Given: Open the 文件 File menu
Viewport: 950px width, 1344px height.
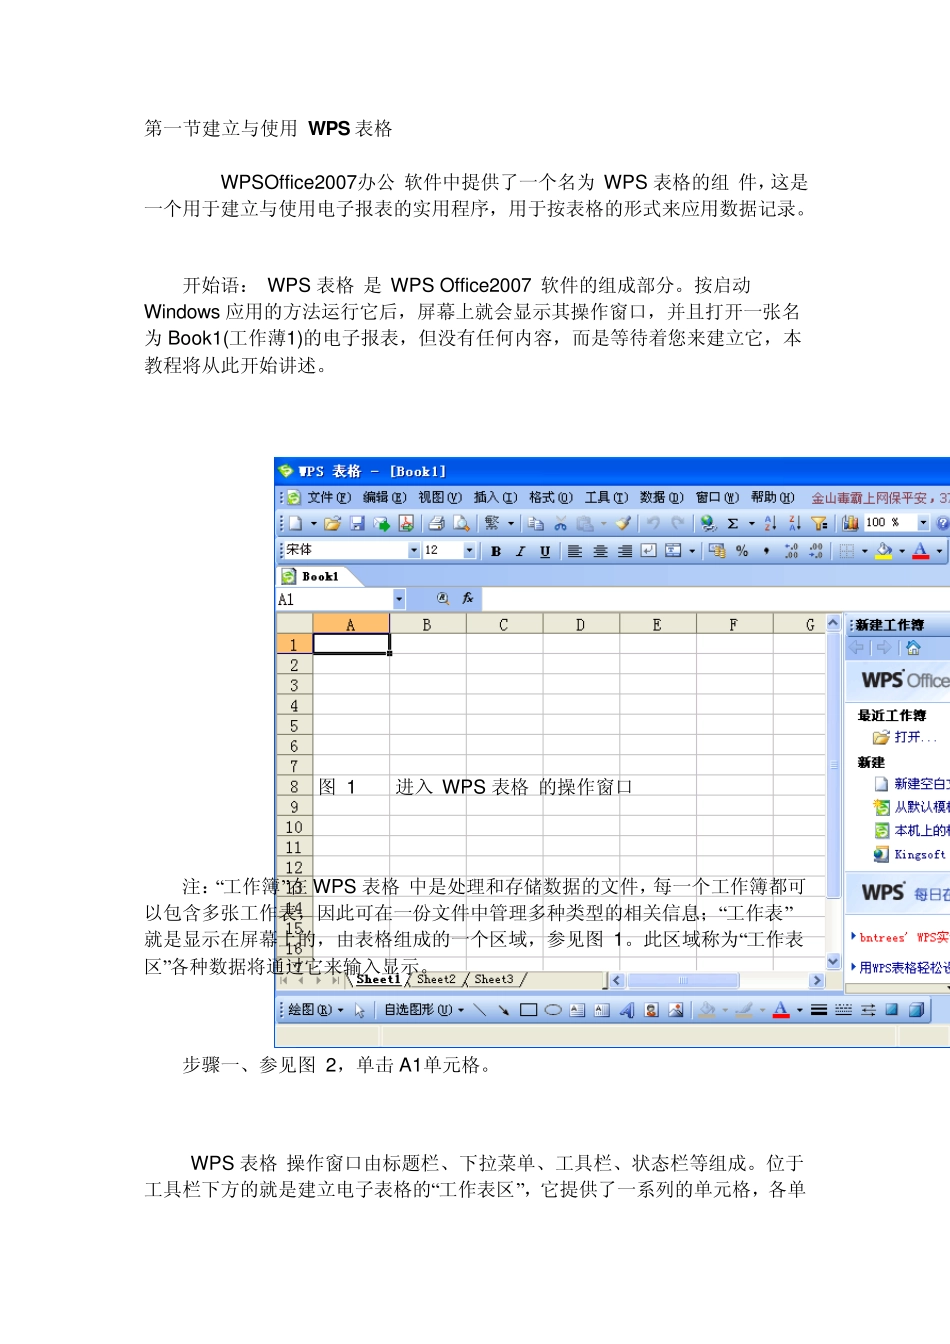Looking at the screenshot, I should 329,497.
